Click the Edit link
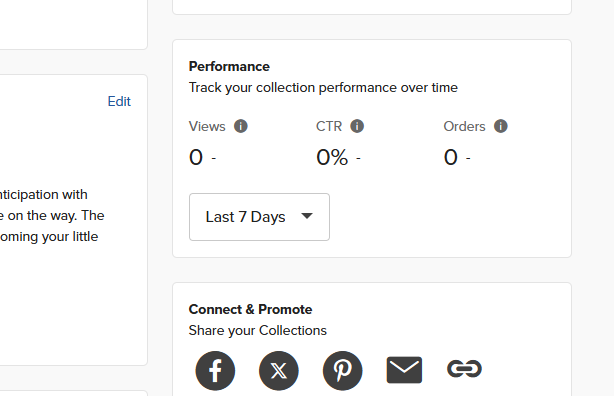614x396 pixels. point(119,101)
